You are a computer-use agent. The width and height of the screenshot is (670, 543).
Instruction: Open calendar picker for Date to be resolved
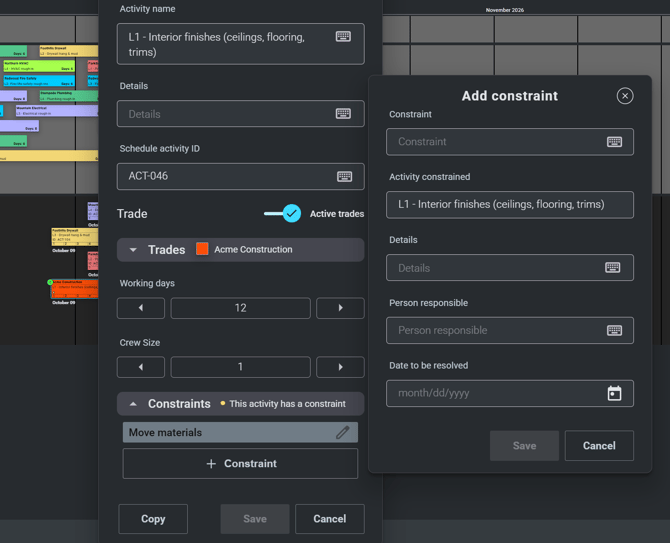[614, 393]
